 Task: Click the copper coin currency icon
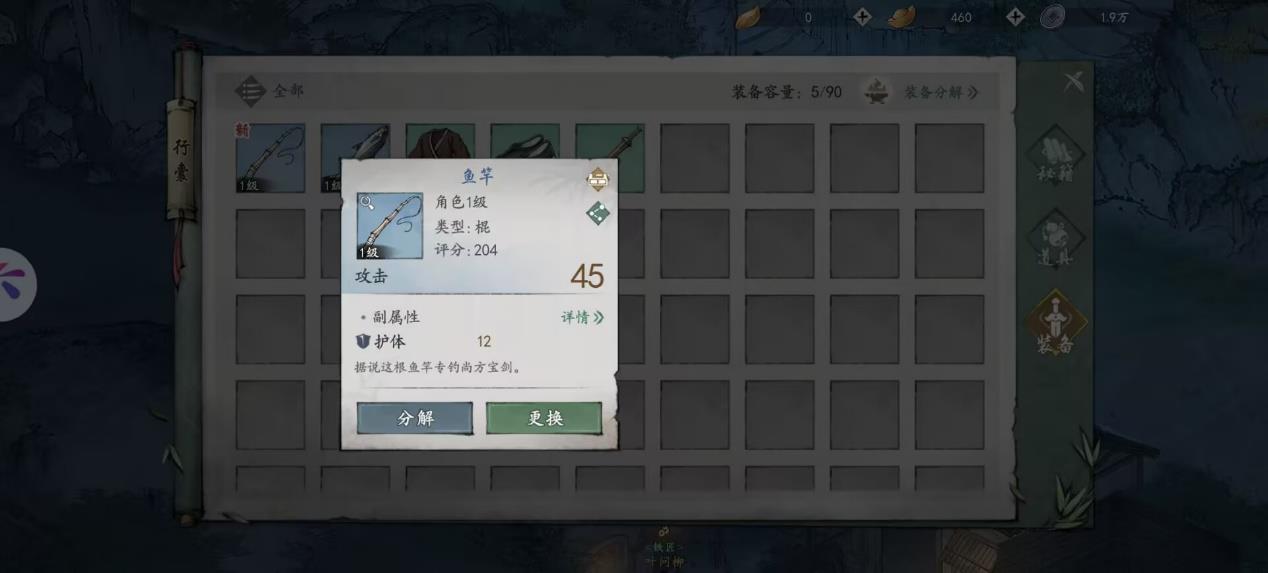tap(1052, 16)
